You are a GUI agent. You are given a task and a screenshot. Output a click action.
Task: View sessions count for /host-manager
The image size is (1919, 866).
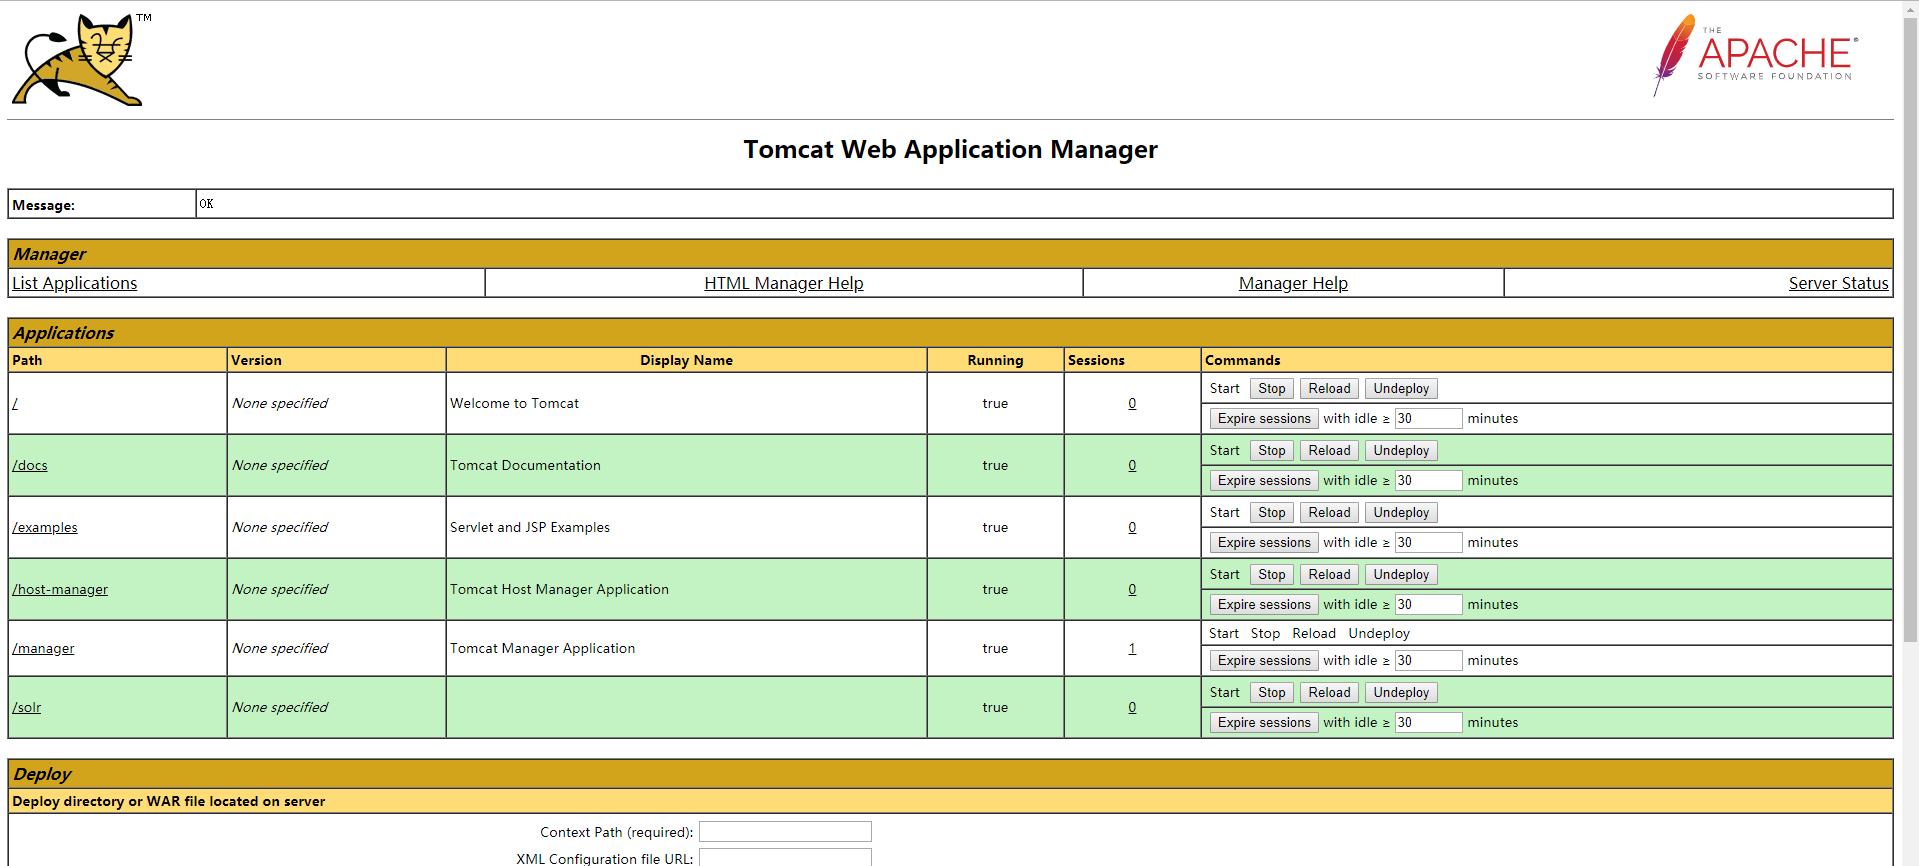pyautogui.click(x=1132, y=590)
